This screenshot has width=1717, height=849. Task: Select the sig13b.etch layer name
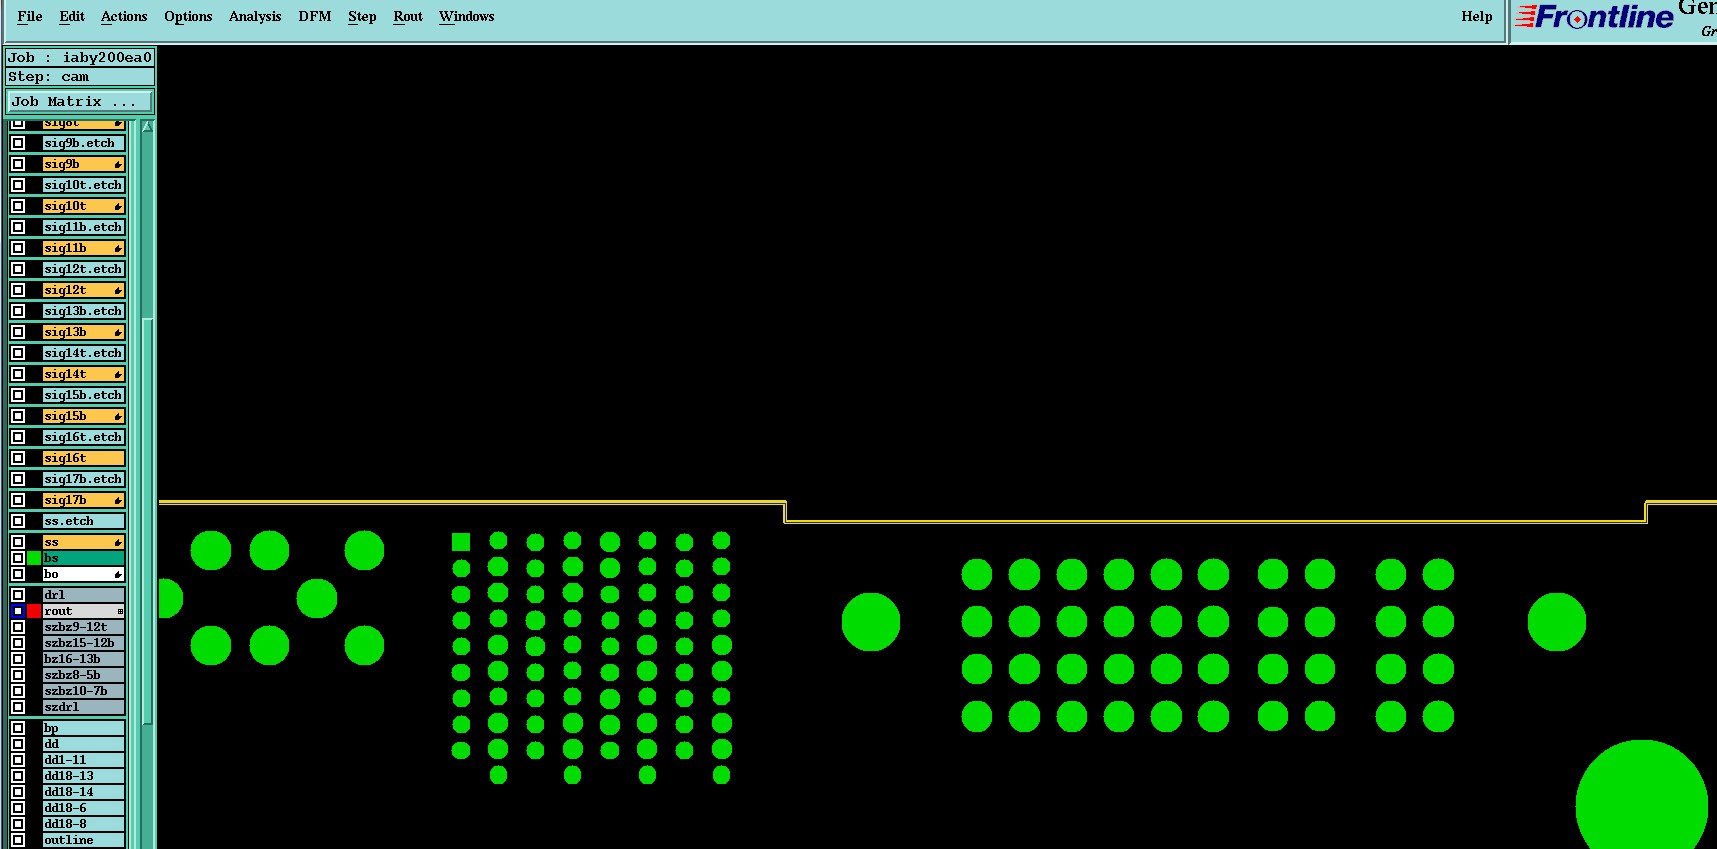[x=83, y=311]
